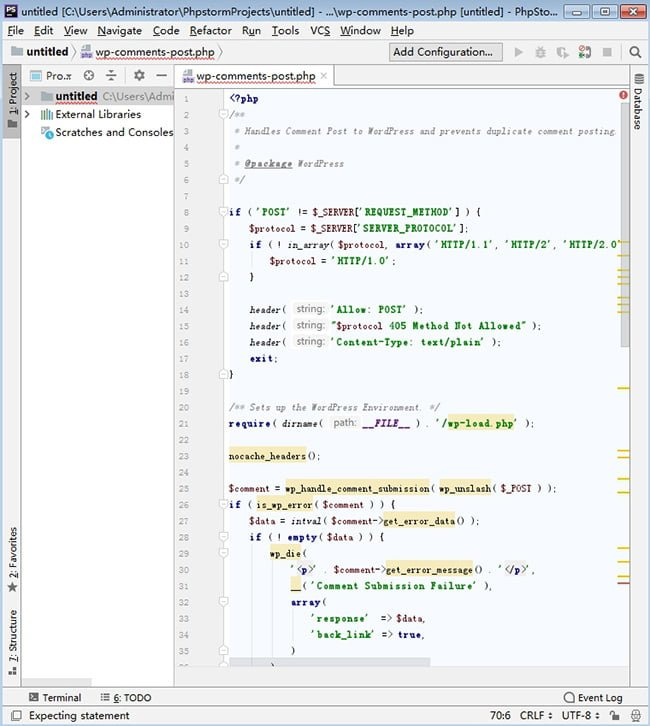Screen dimensions: 650x726
Task: Click the red error indicator in editor
Action: 623,95
